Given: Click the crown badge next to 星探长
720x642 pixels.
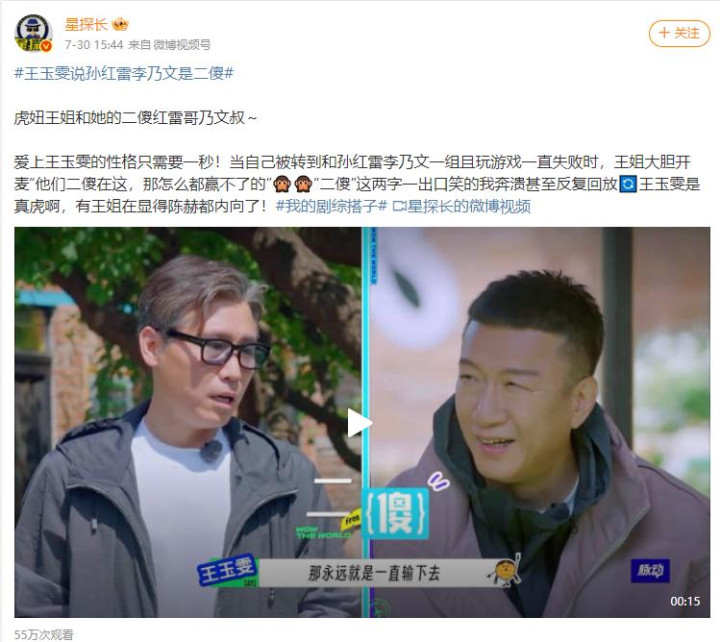Looking at the screenshot, I should (x=120, y=24).
